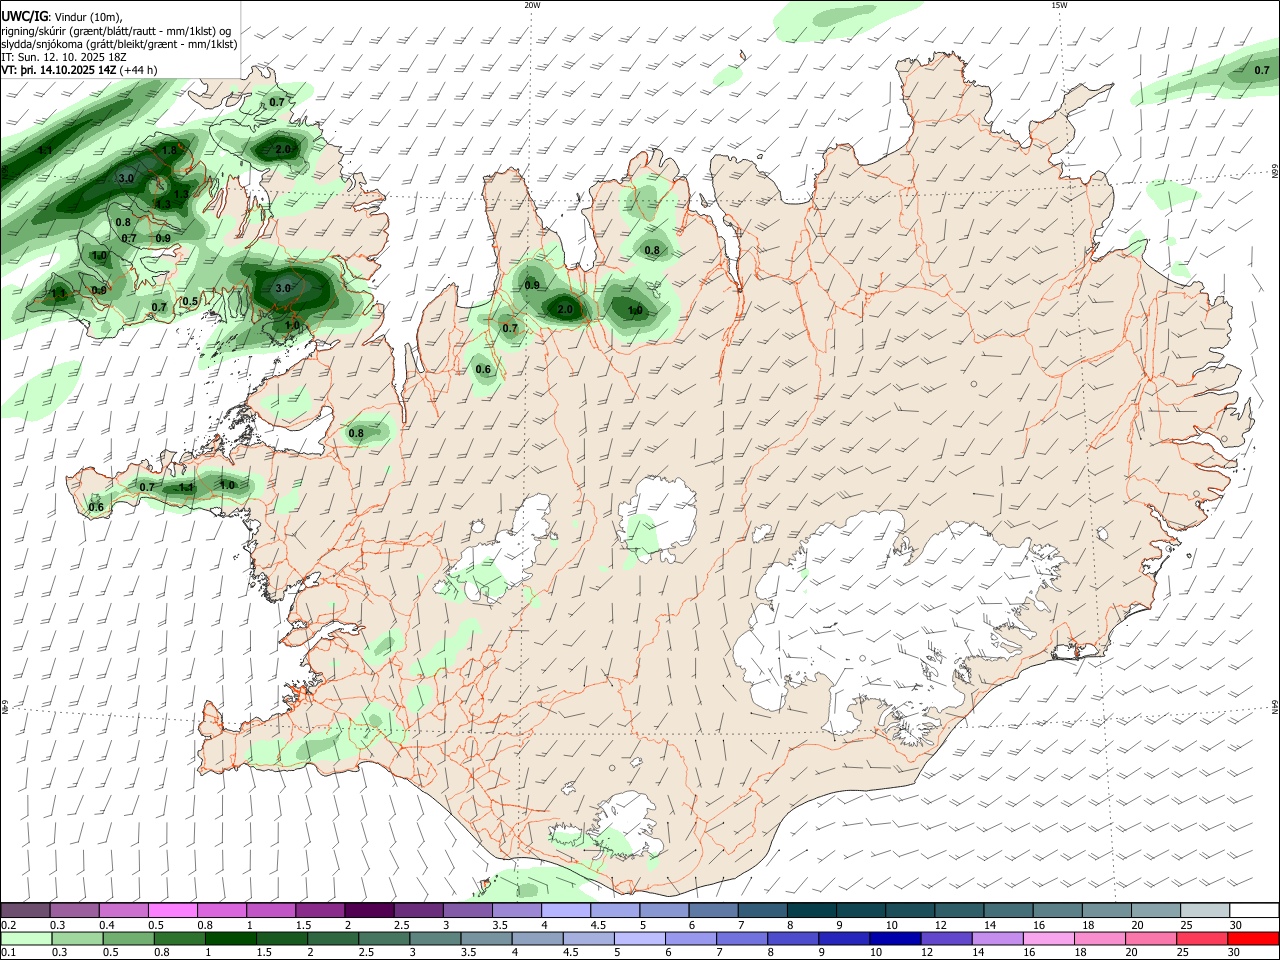
Task: Click the '30' label at end of upper legend
Action: [1236, 925]
